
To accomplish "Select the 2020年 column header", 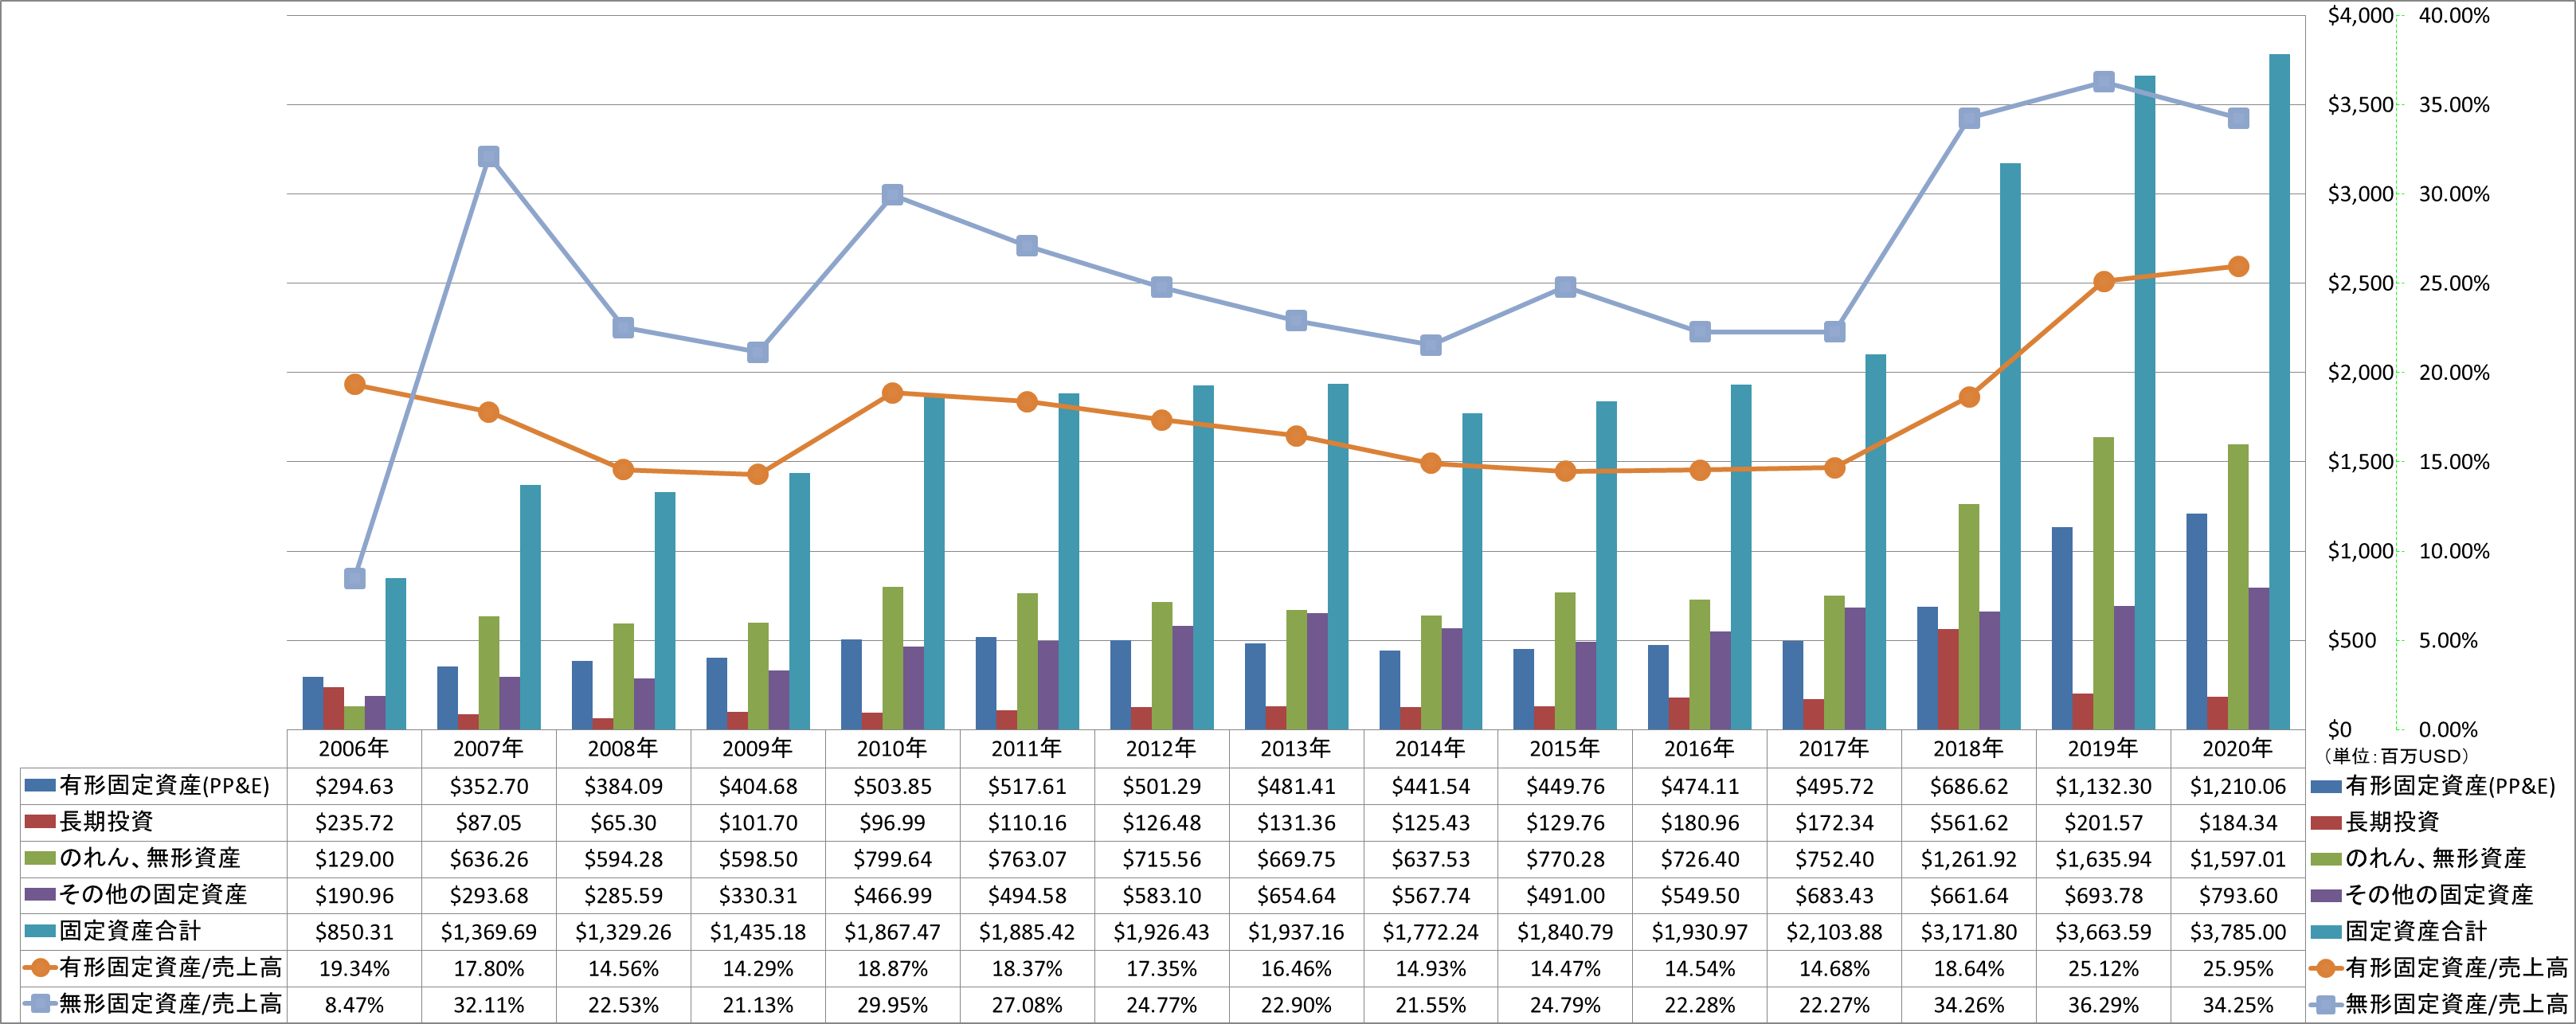I will pyautogui.click(x=2238, y=748).
